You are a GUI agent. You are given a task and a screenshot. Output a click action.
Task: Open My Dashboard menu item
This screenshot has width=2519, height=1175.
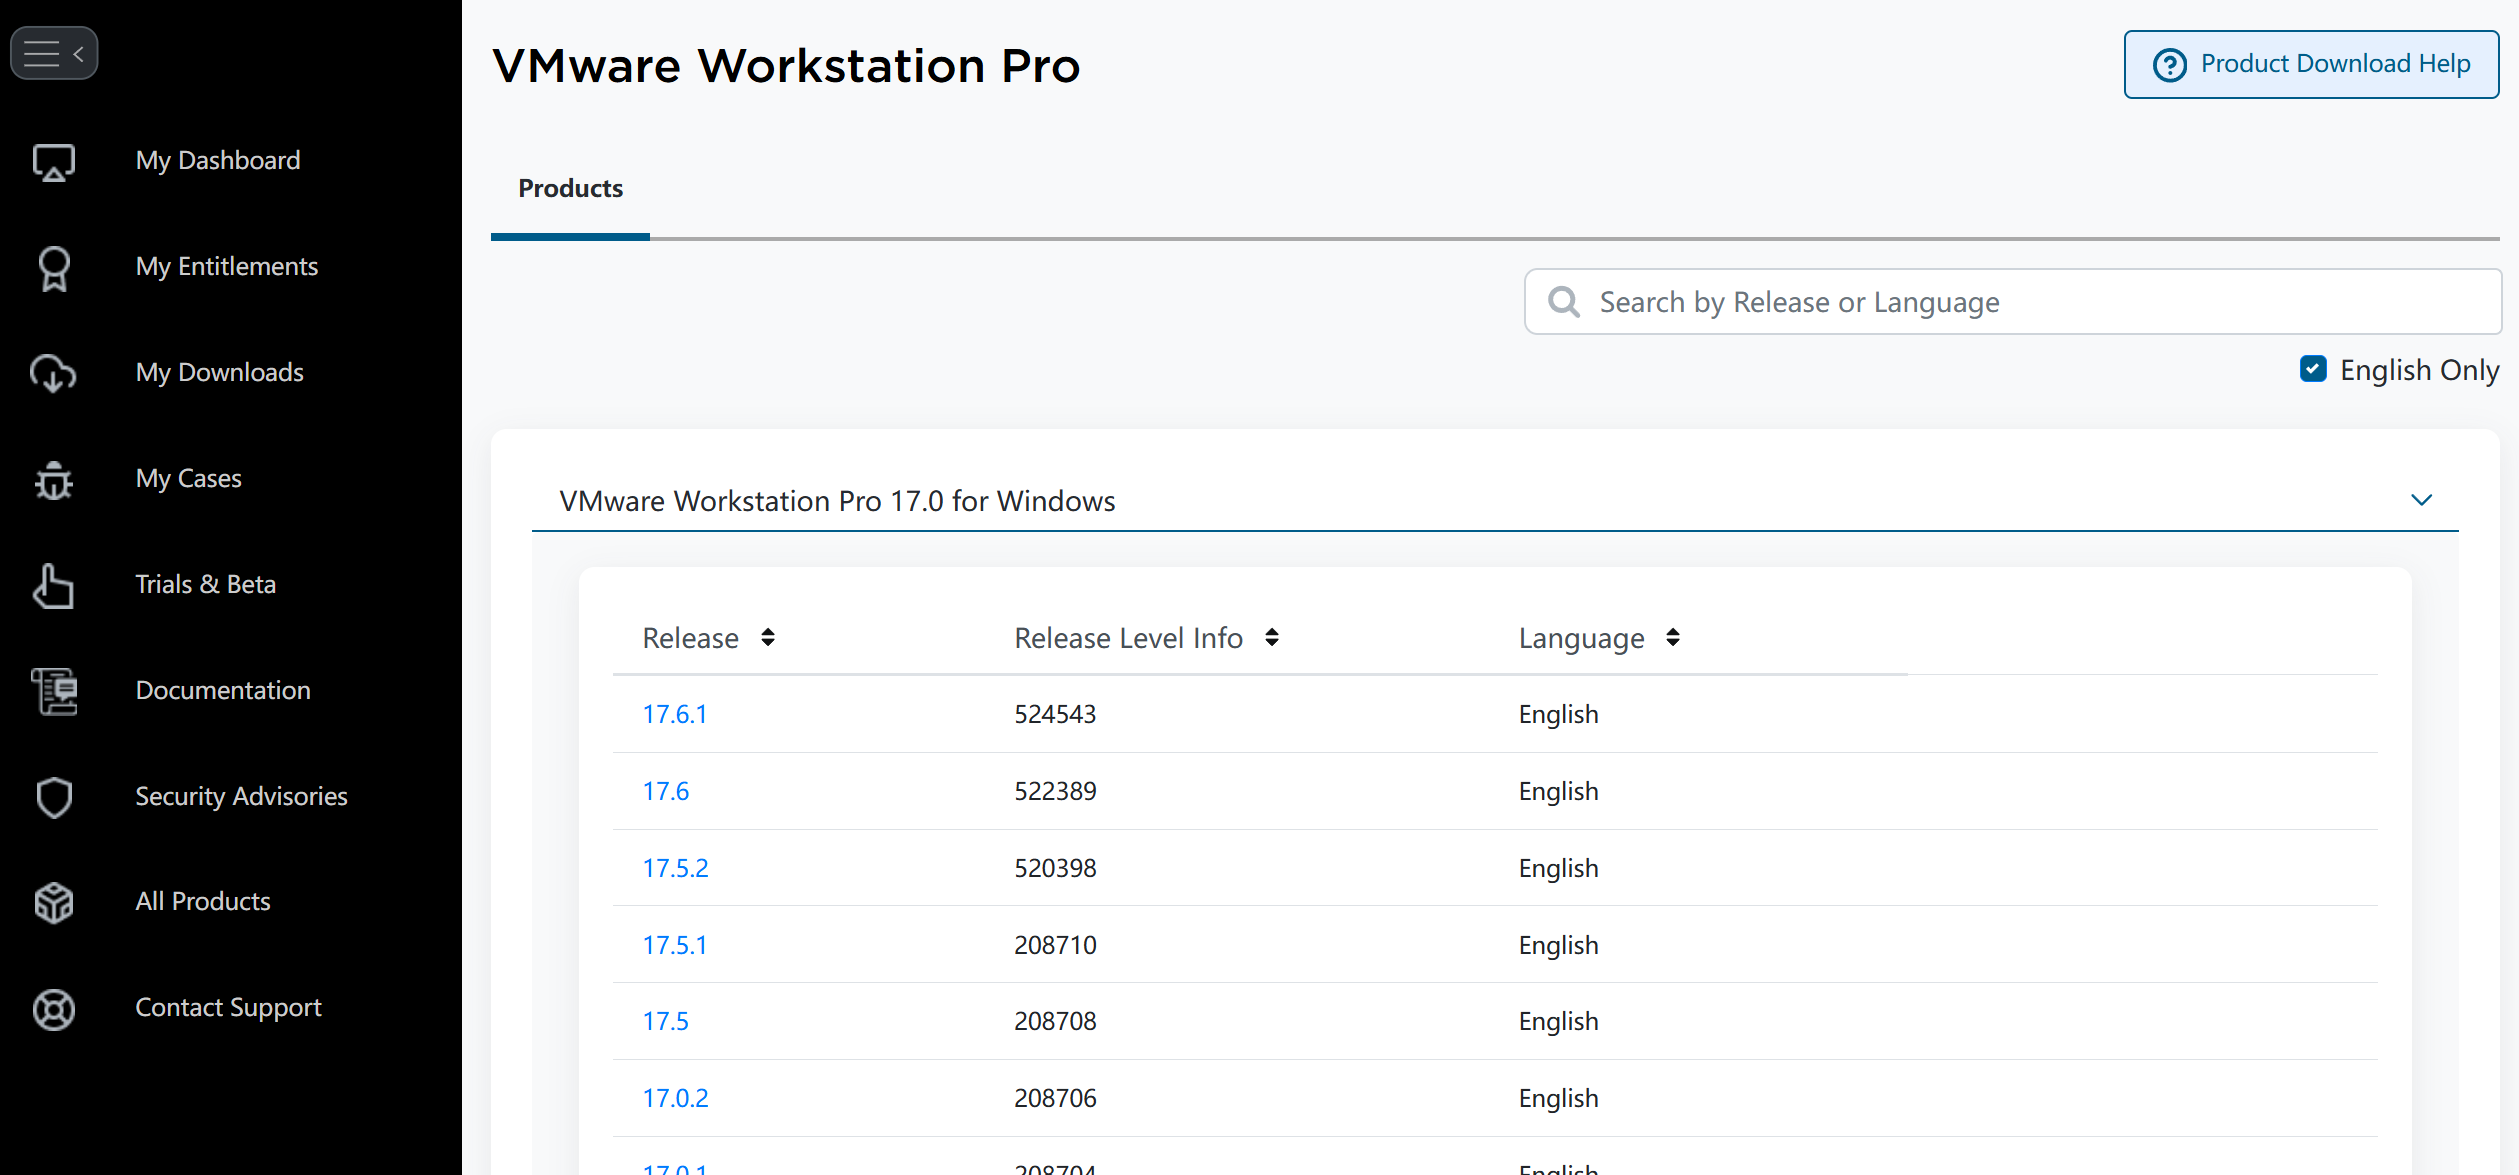pyautogui.click(x=218, y=160)
